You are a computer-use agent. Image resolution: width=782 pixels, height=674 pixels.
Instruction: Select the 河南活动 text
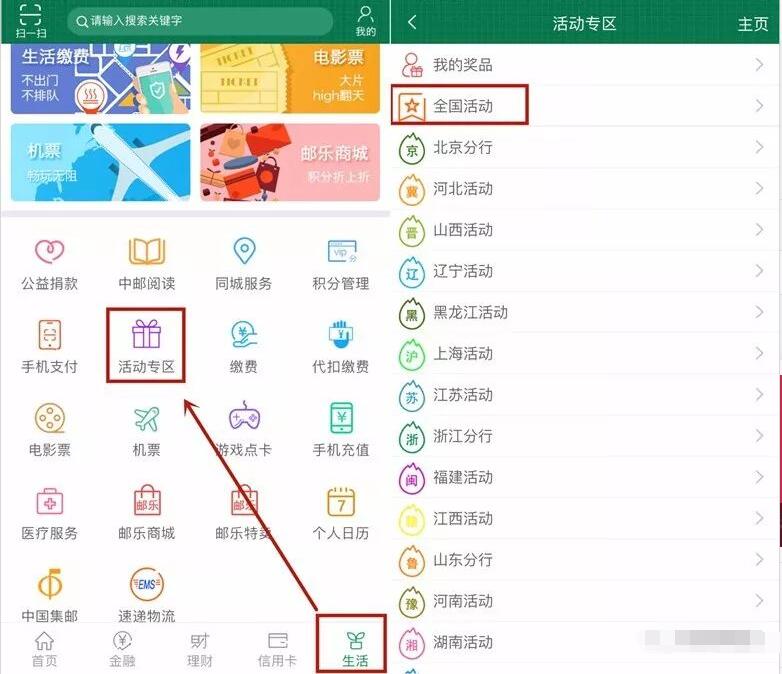(463, 601)
